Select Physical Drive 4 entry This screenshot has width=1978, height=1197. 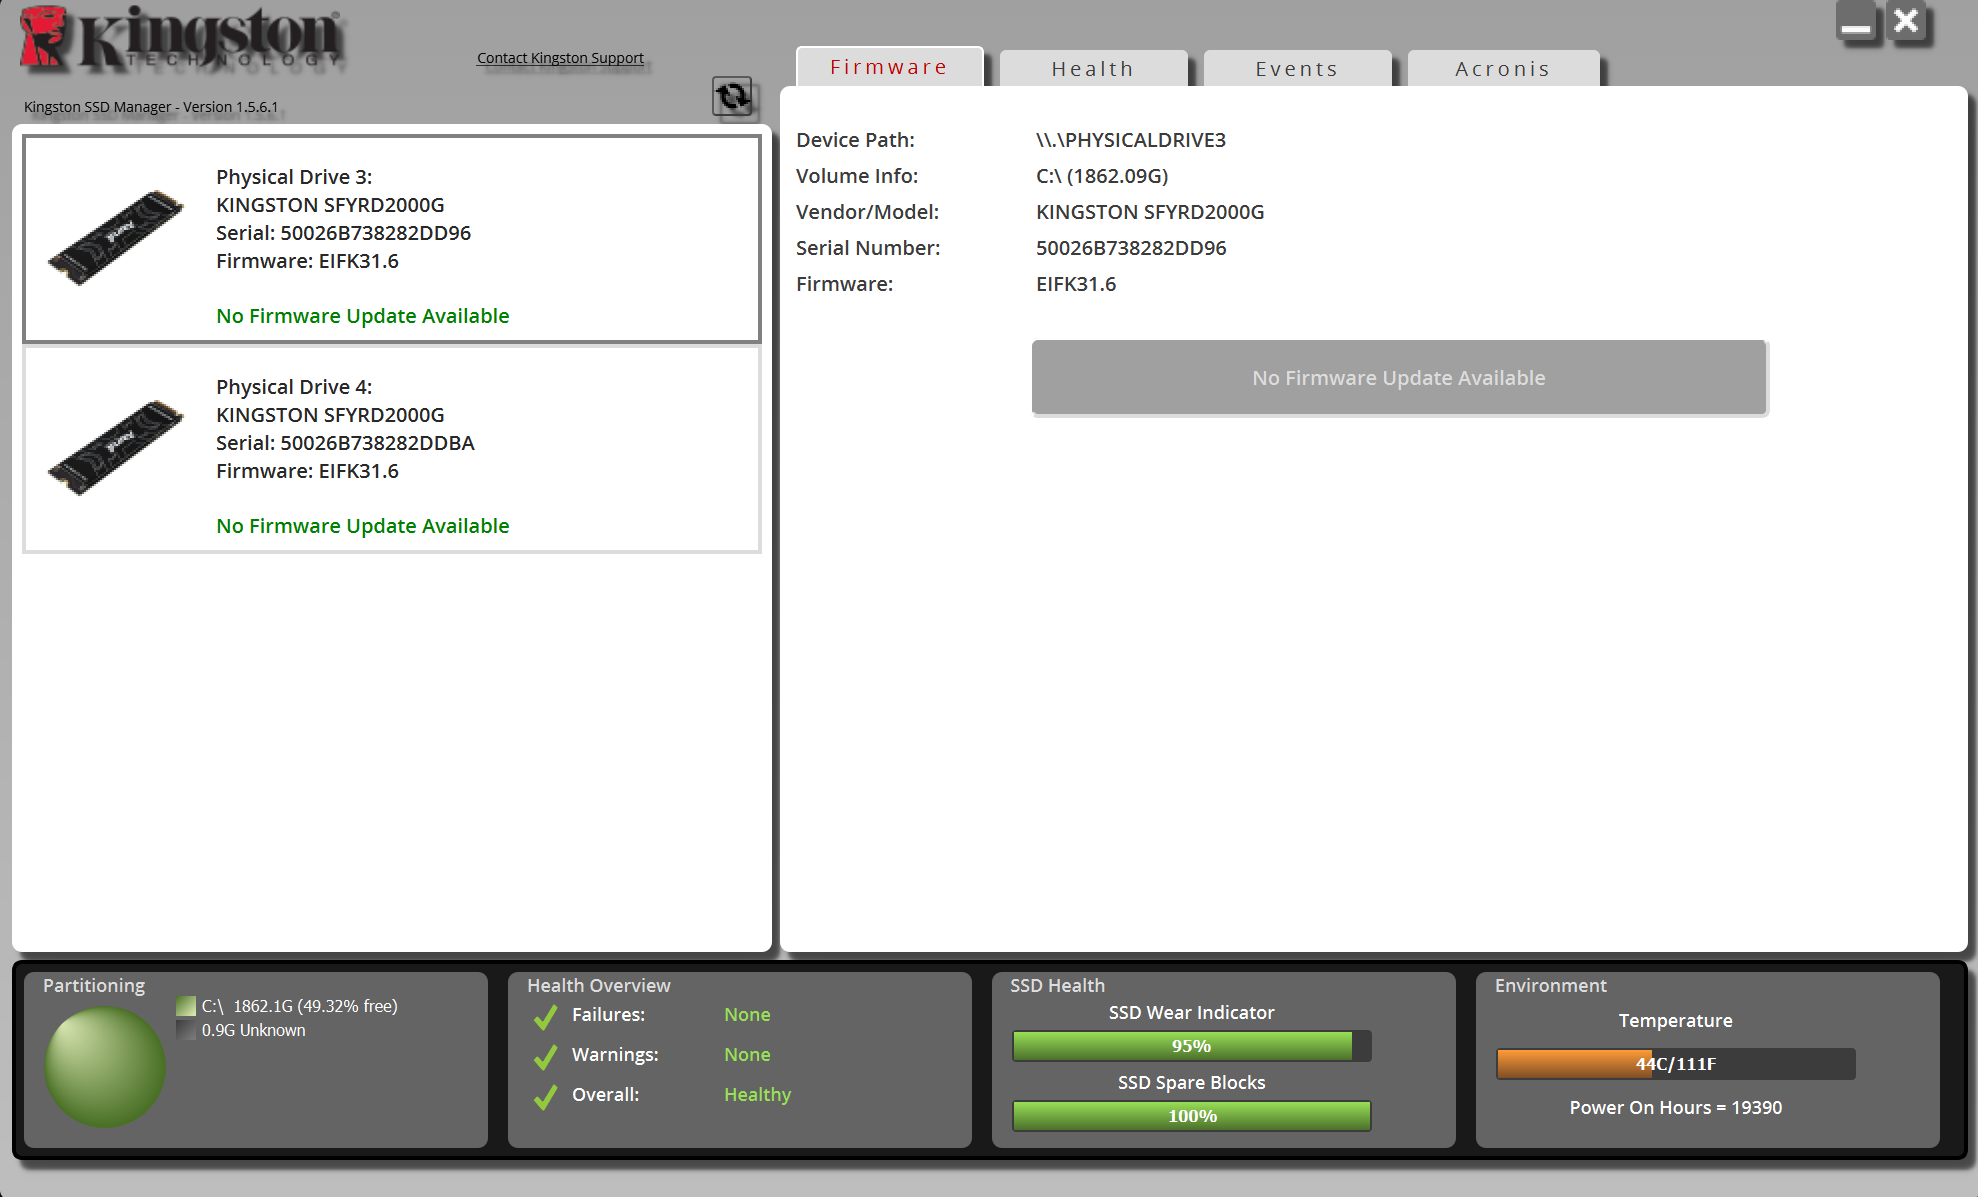(392, 450)
